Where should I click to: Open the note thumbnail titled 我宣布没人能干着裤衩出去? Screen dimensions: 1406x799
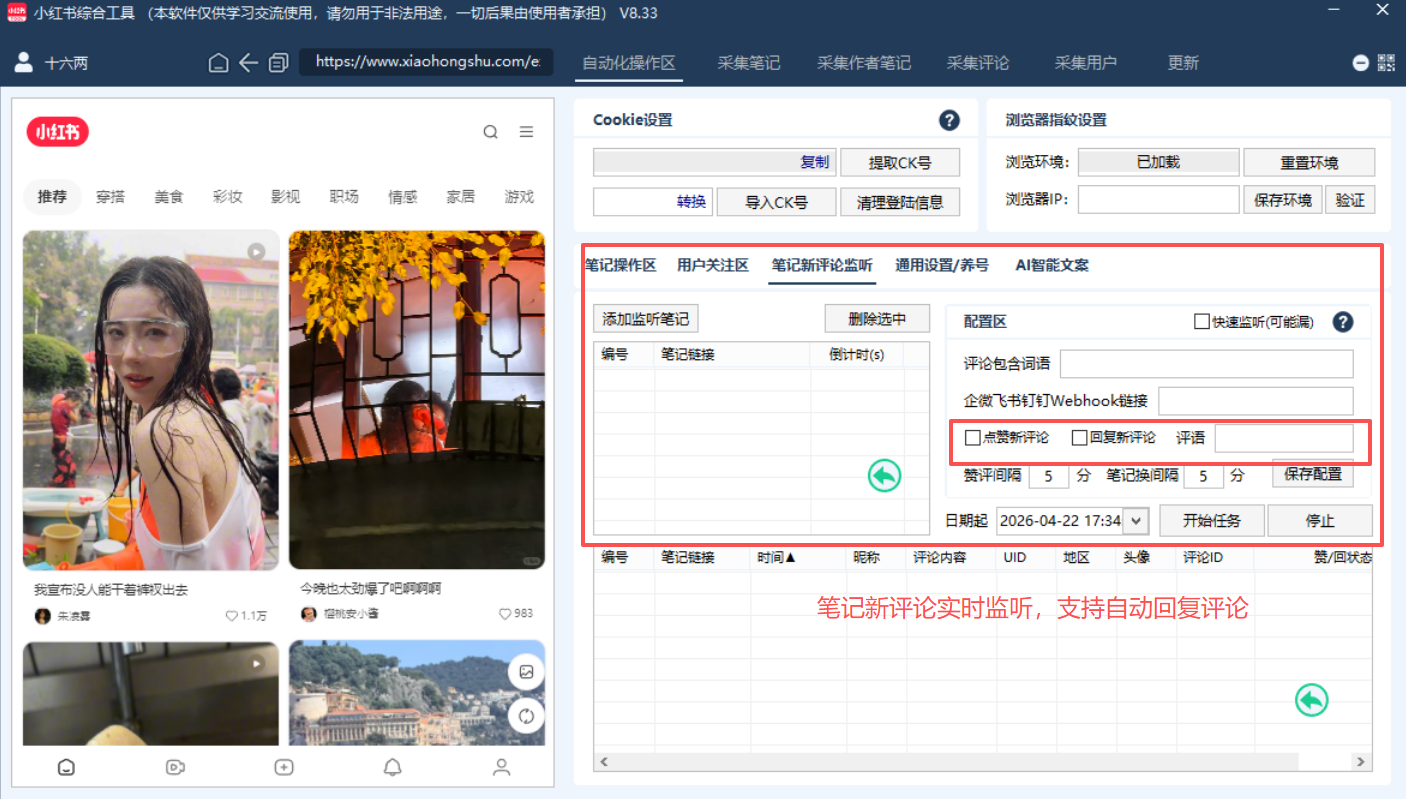151,400
